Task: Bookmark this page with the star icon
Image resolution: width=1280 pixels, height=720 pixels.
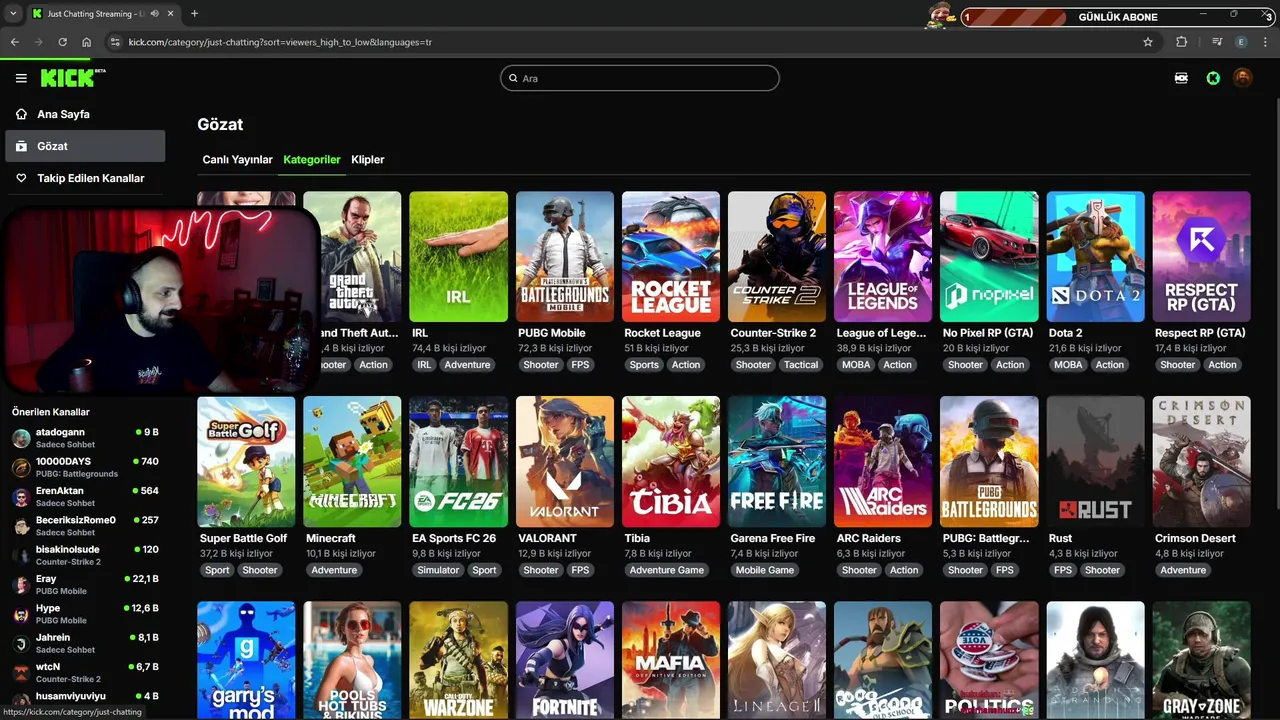Action: [x=1148, y=42]
